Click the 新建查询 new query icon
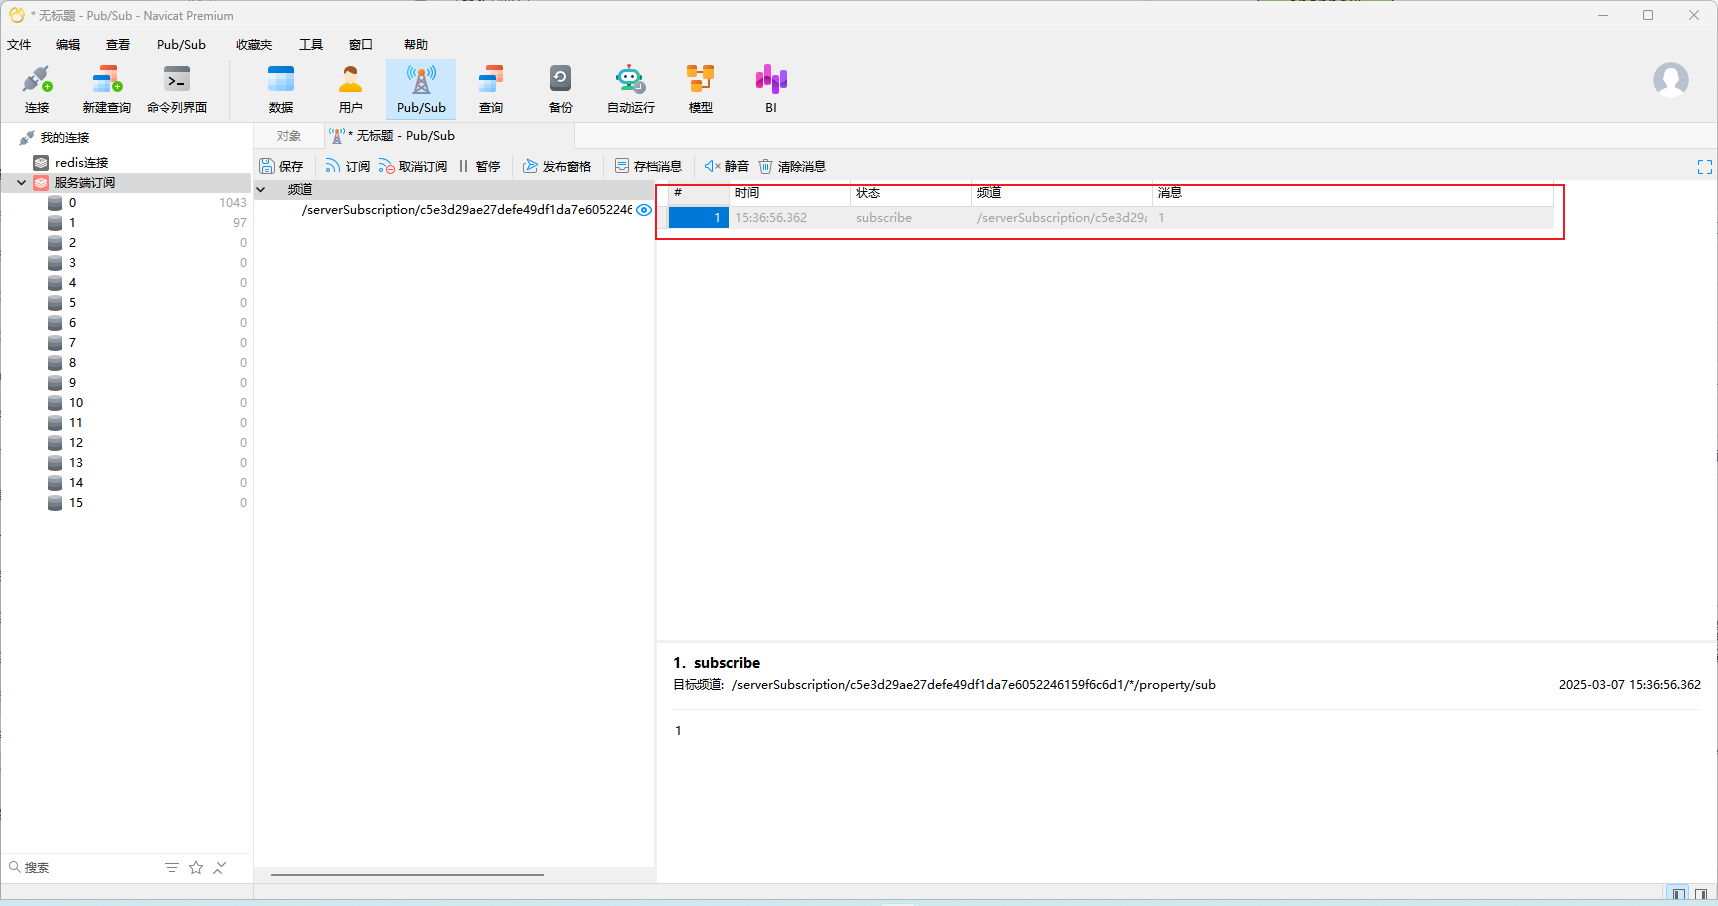The height and width of the screenshot is (906, 1718). pos(107,89)
